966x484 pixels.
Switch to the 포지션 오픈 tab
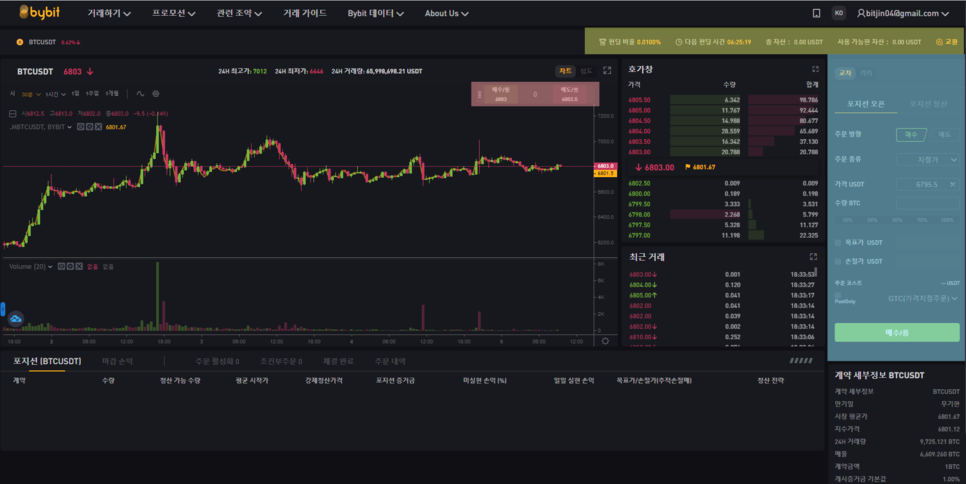(x=866, y=104)
